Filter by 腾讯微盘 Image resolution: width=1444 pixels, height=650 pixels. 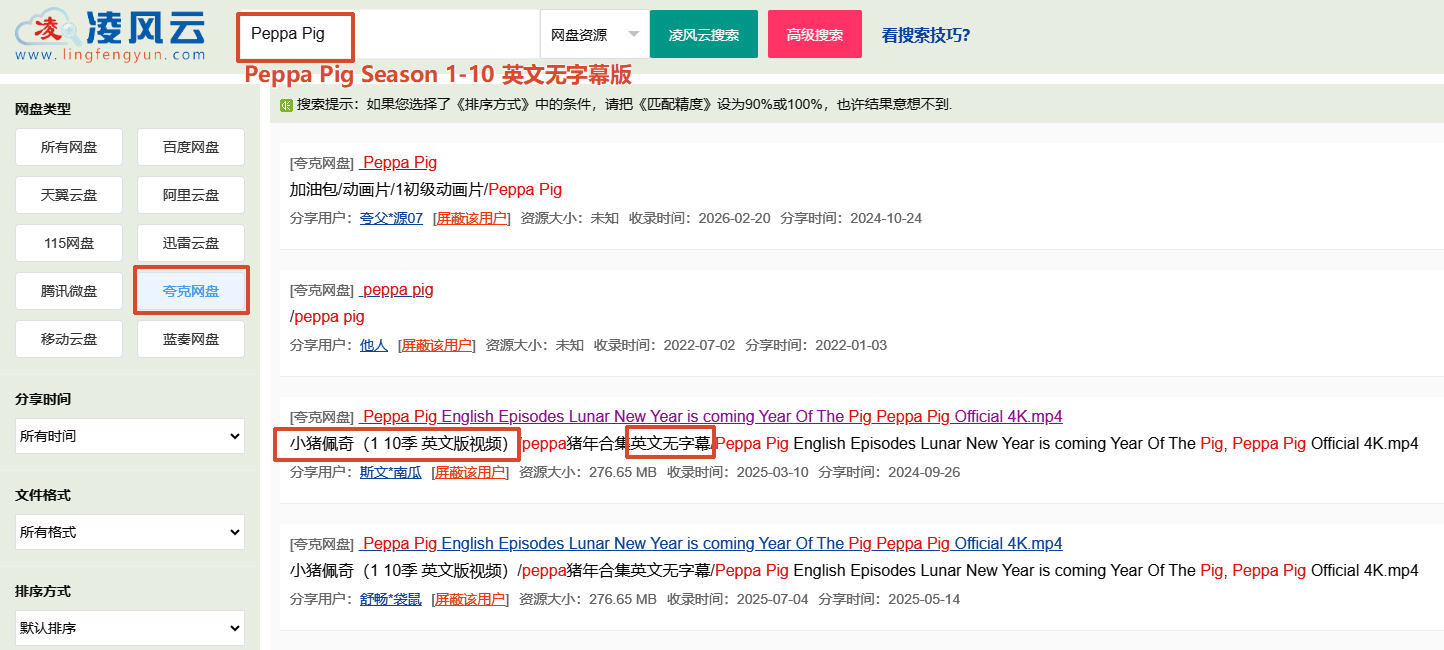[69, 291]
